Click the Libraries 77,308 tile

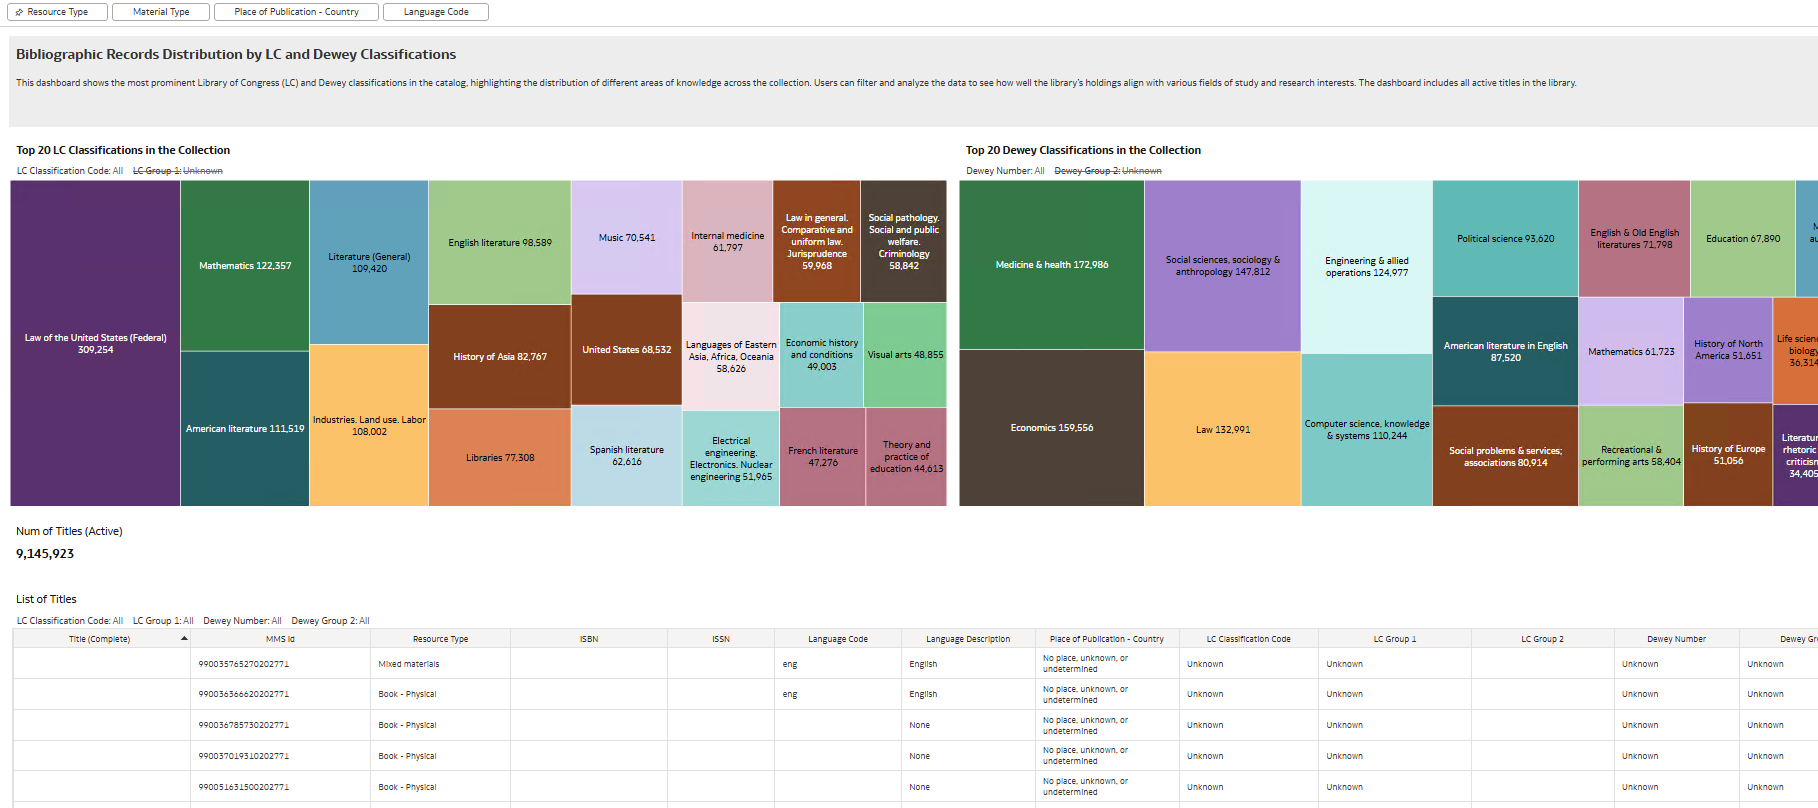tap(500, 457)
